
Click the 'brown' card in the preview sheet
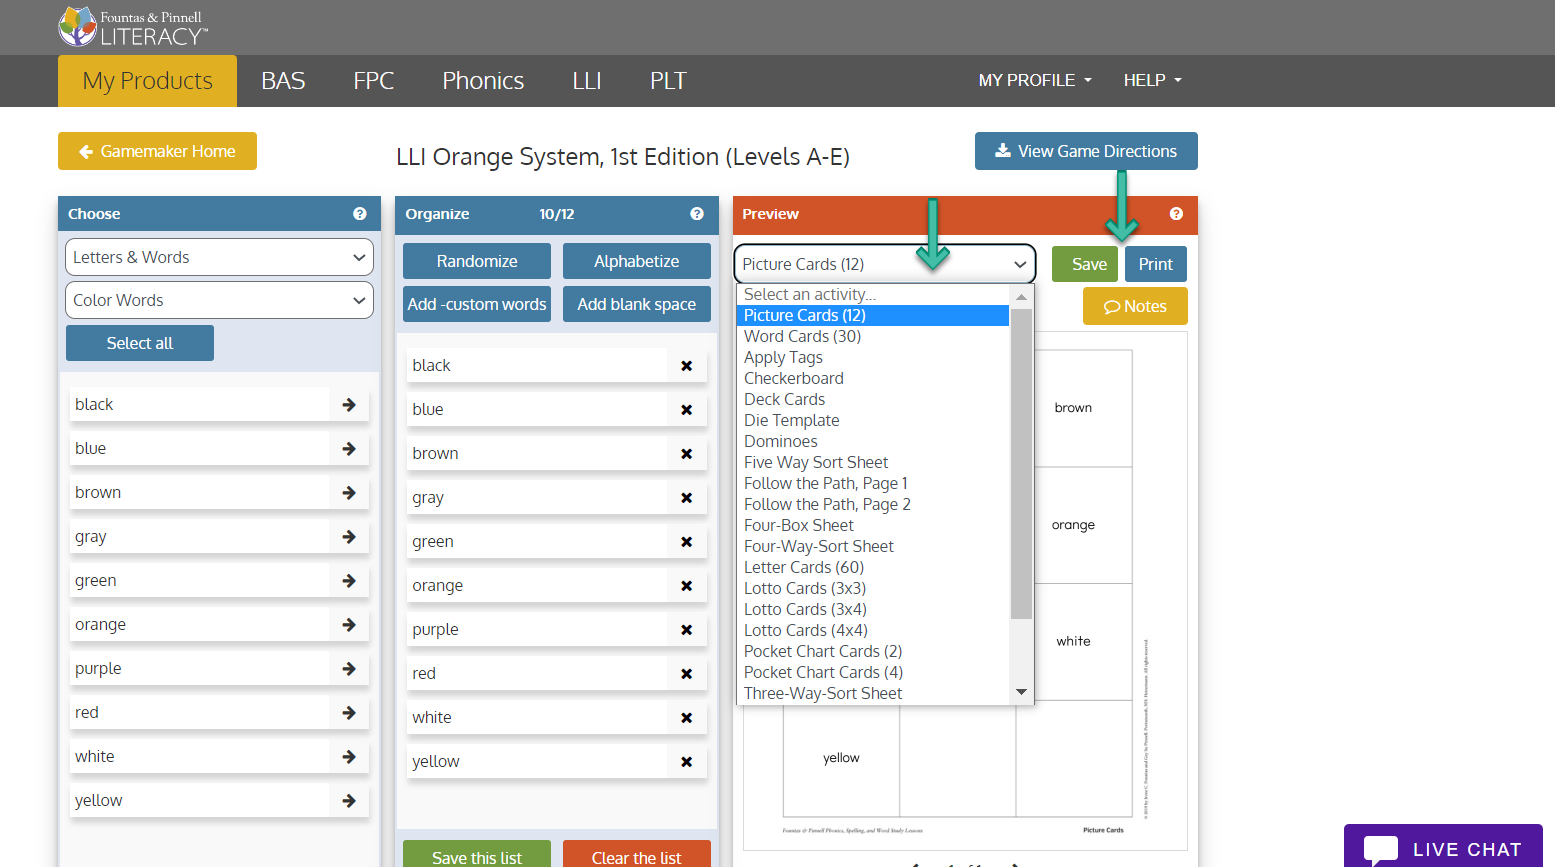point(1073,408)
